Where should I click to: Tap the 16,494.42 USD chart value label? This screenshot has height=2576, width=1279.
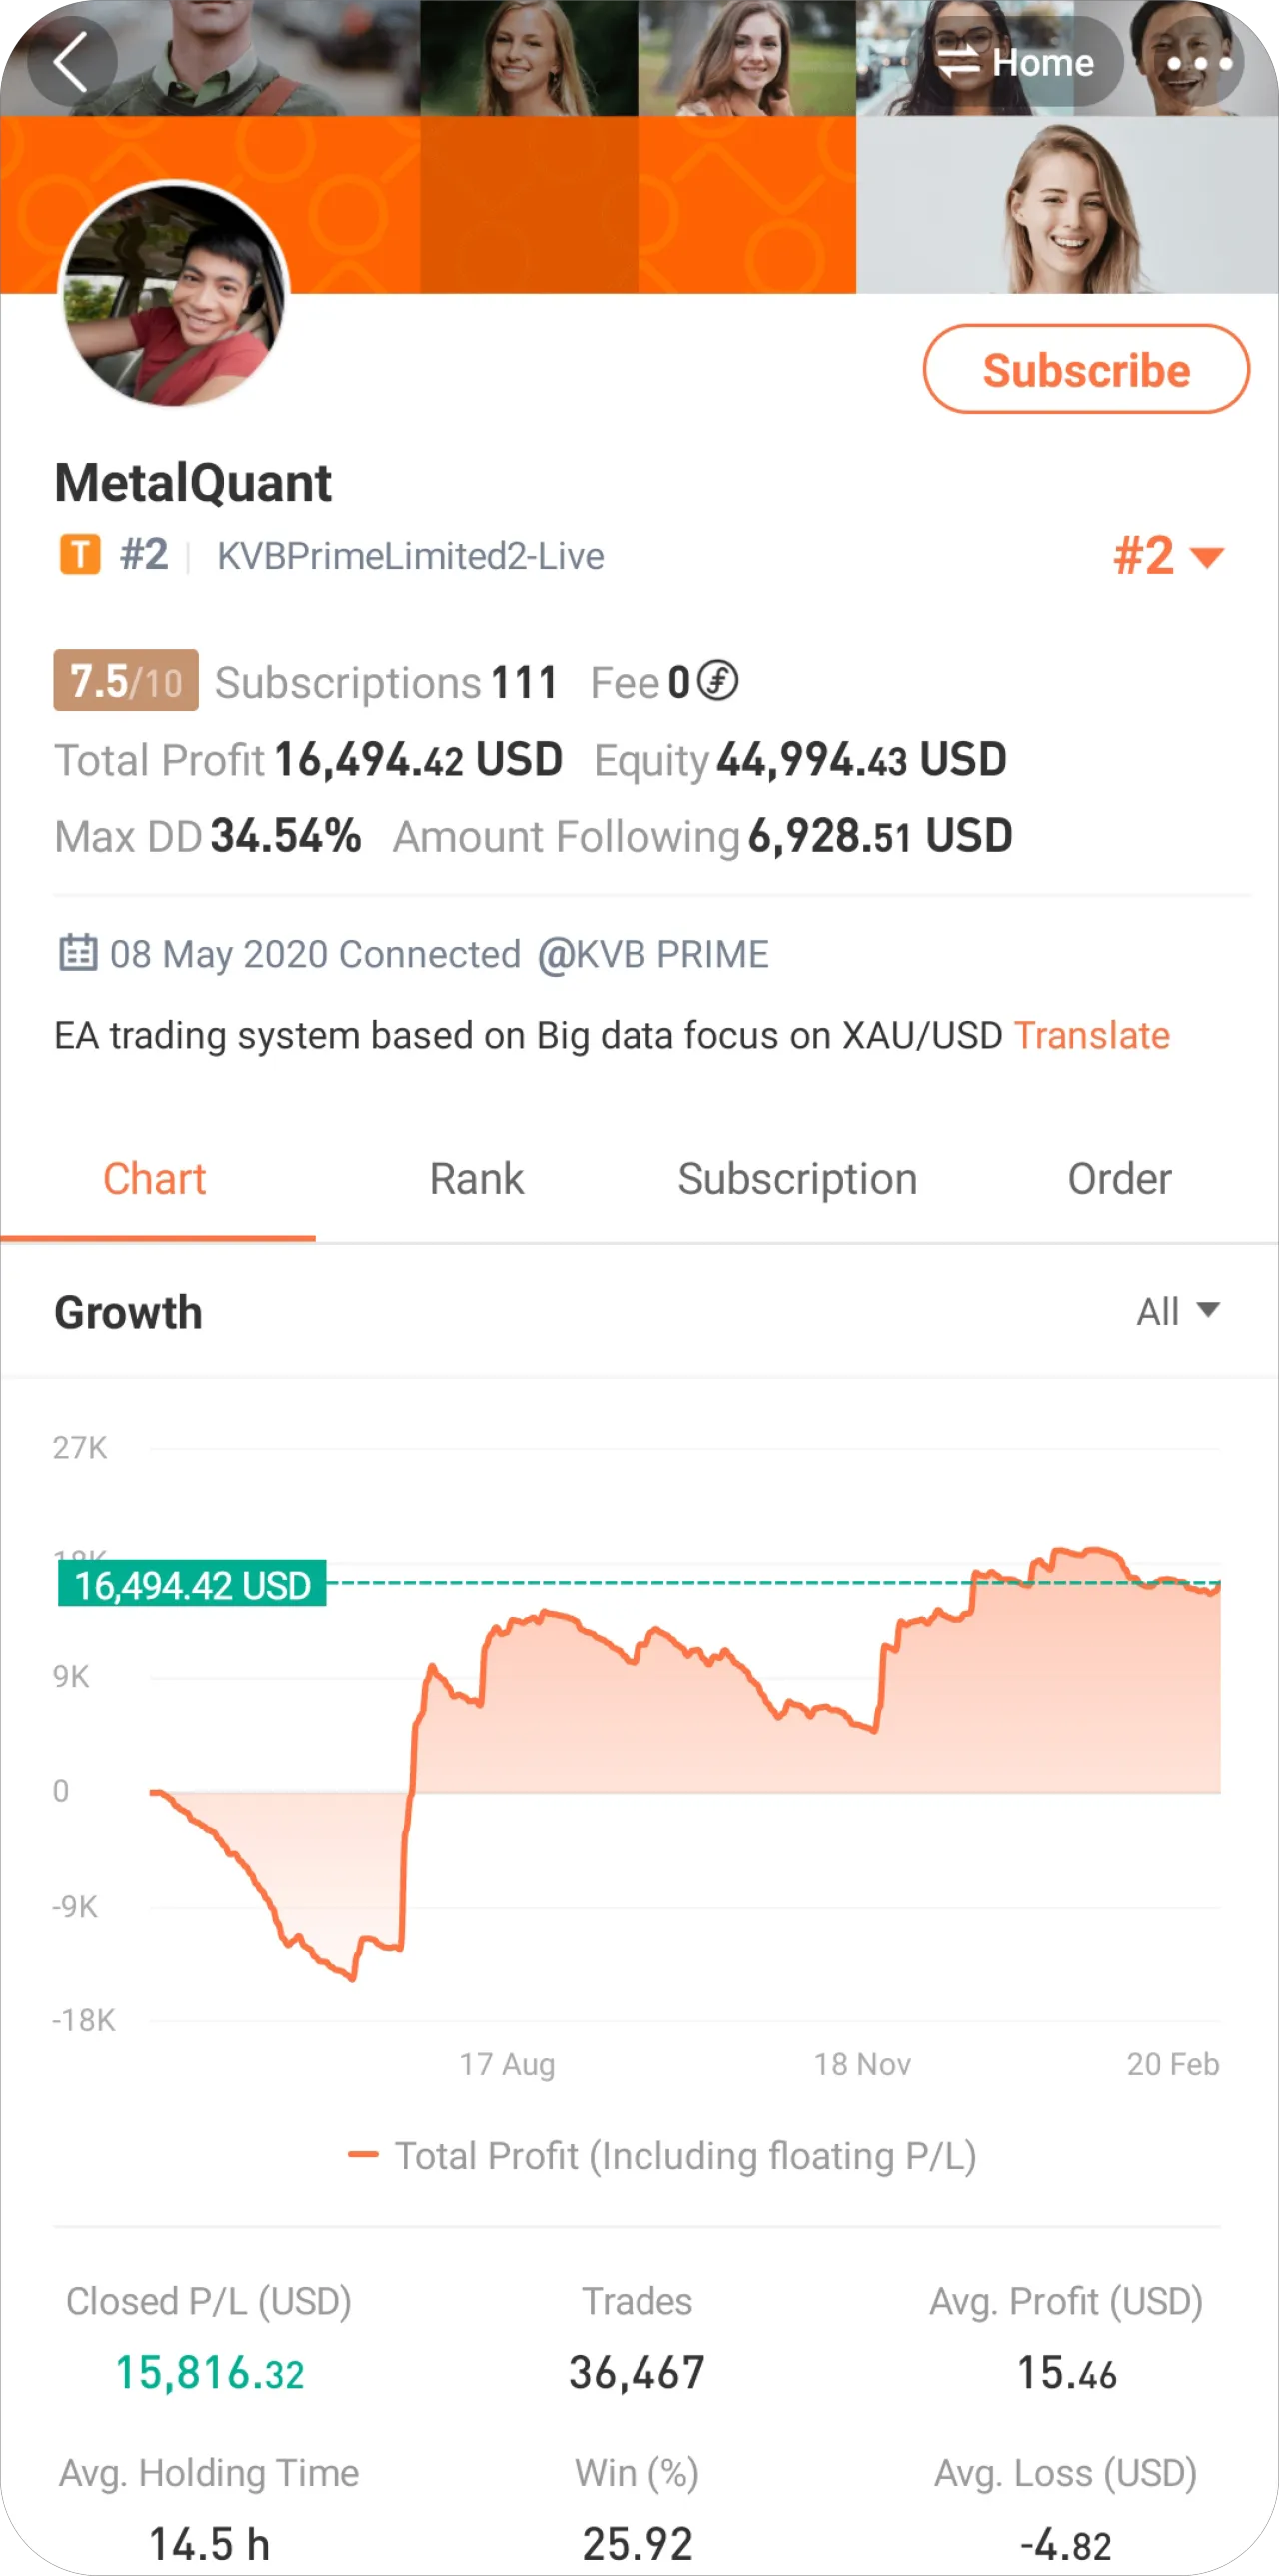pyautogui.click(x=192, y=1584)
